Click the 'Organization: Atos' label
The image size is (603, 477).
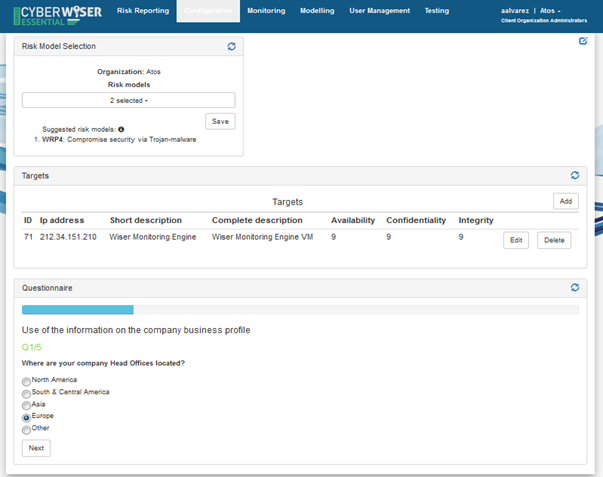(129, 72)
